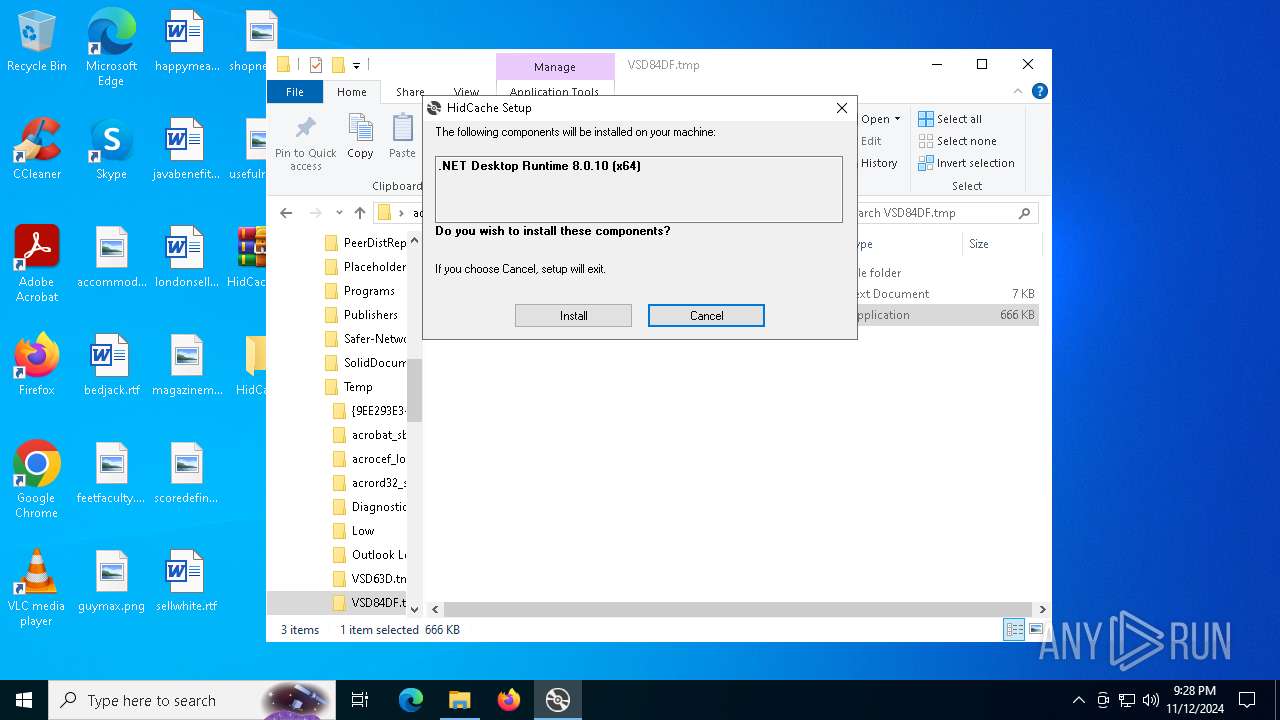Click Invert selection in the ribbon
The width and height of the screenshot is (1280, 720).
click(966, 163)
